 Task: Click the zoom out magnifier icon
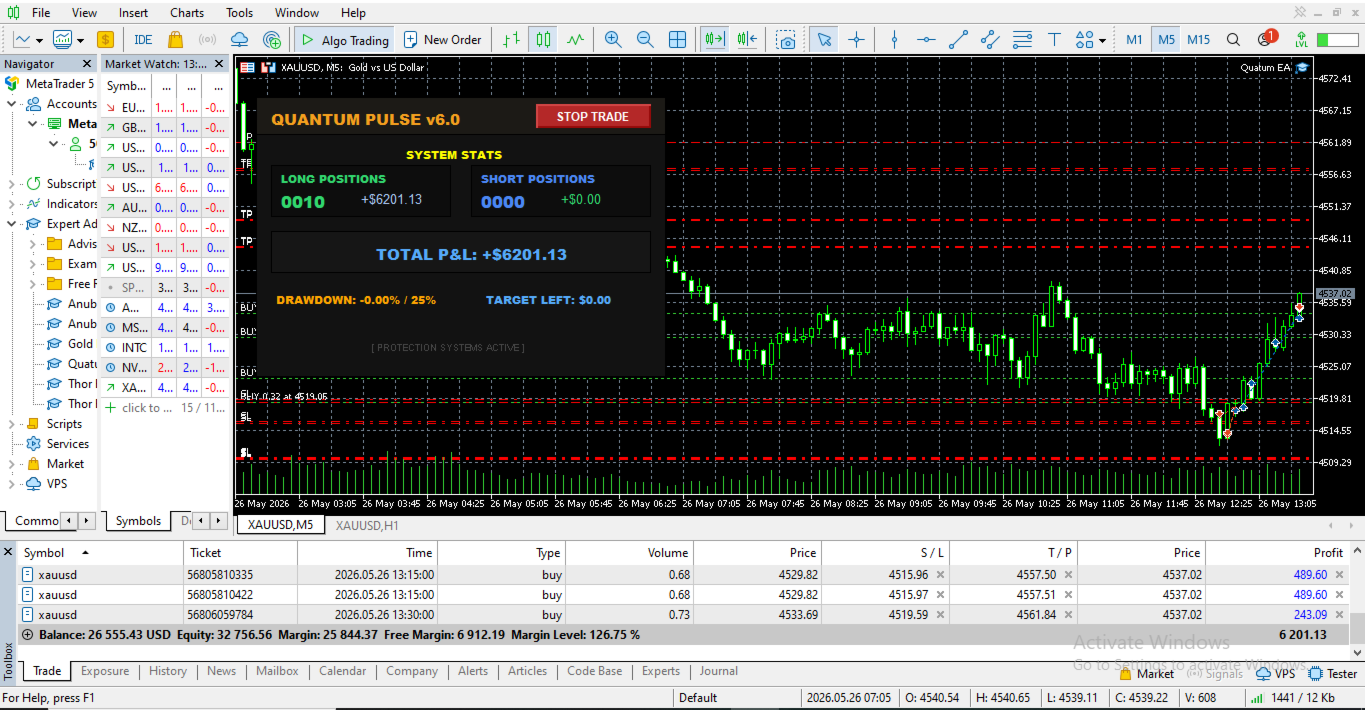click(645, 40)
